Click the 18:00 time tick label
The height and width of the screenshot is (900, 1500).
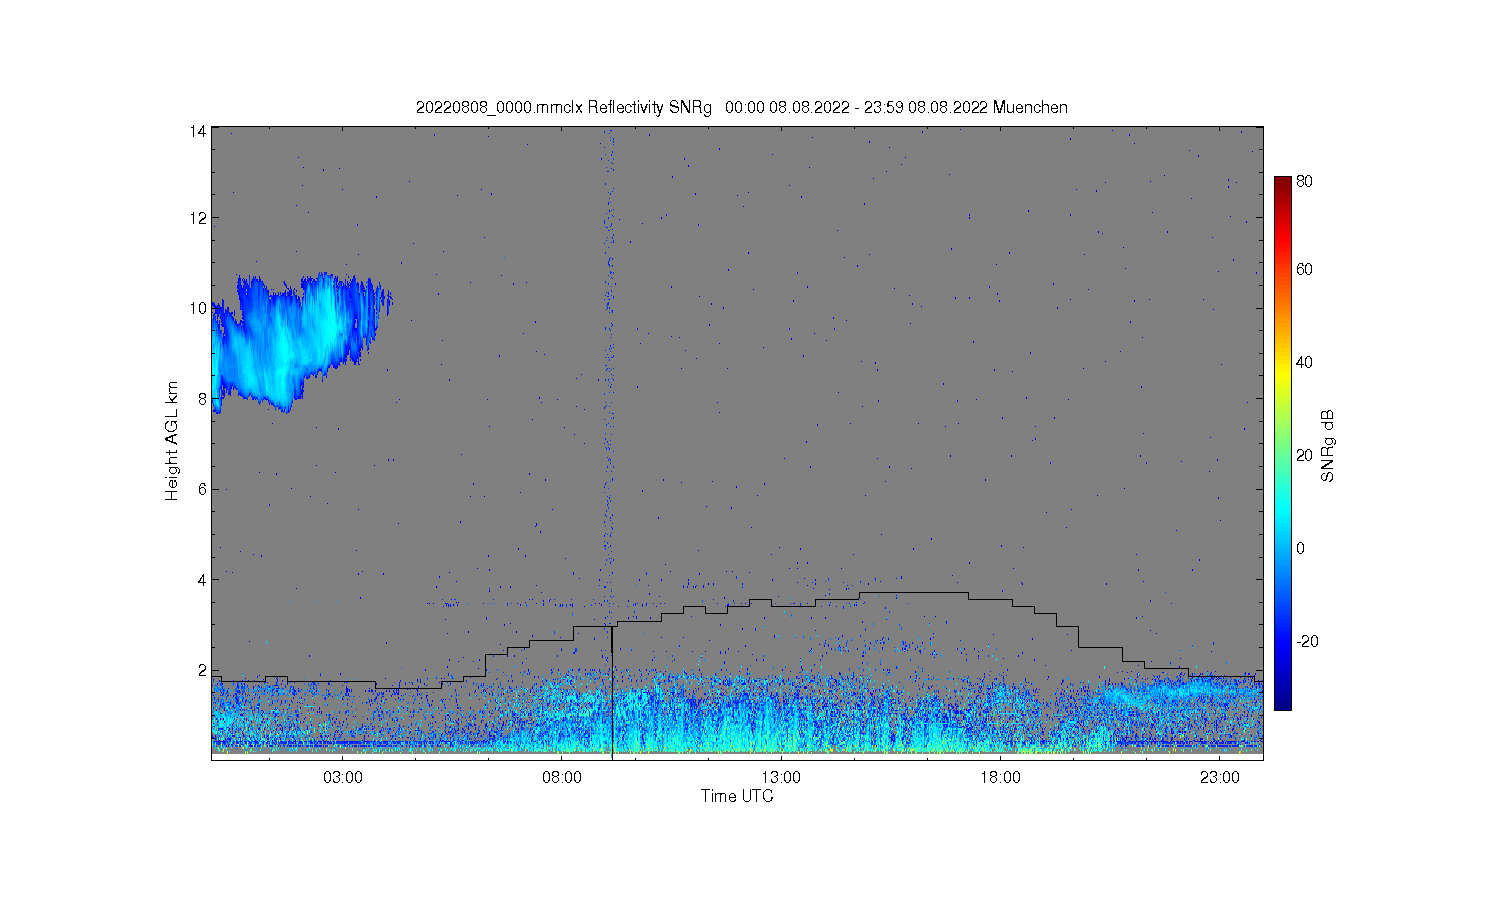[x=1000, y=777]
